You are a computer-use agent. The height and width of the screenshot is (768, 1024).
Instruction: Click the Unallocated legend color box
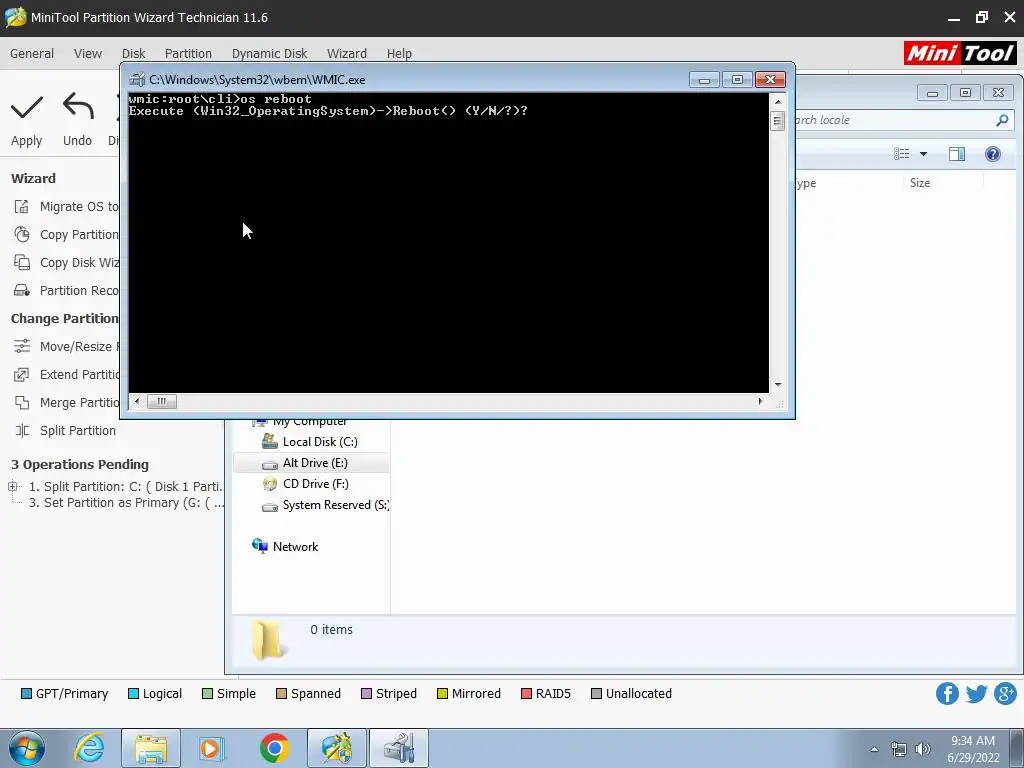click(x=596, y=694)
